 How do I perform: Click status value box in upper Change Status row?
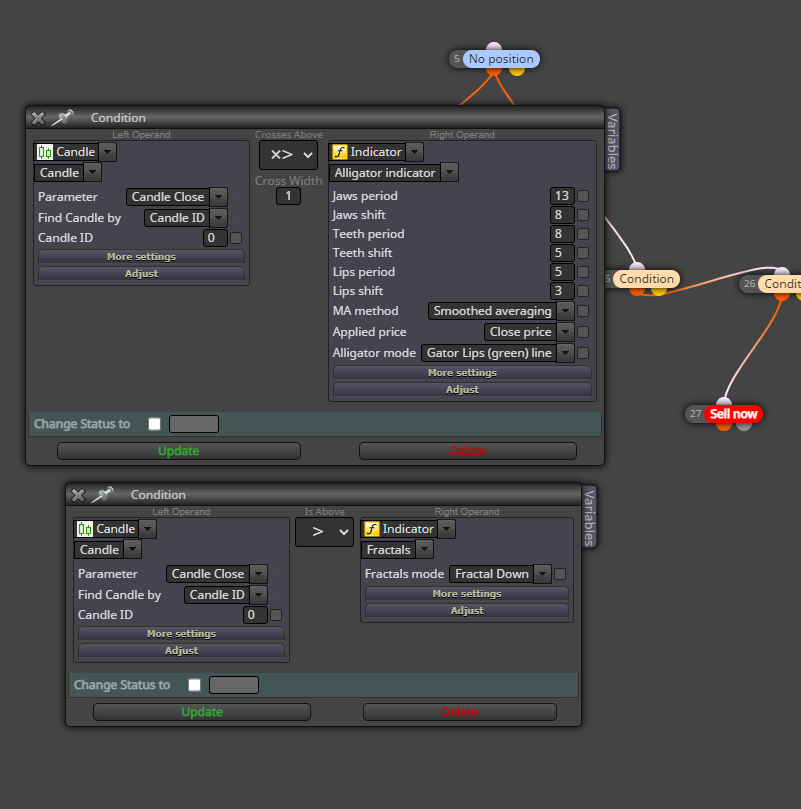(x=194, y=424)
